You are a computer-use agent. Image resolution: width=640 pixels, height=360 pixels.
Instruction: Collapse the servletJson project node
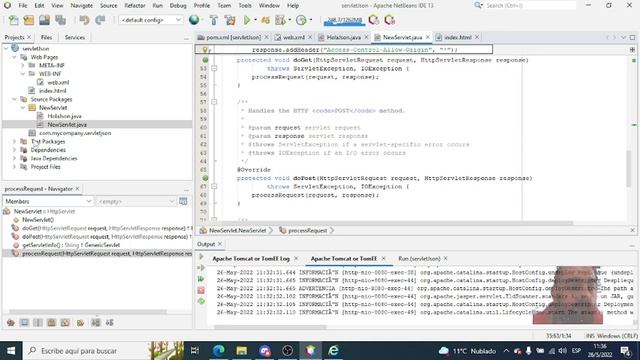coord(6,48)
